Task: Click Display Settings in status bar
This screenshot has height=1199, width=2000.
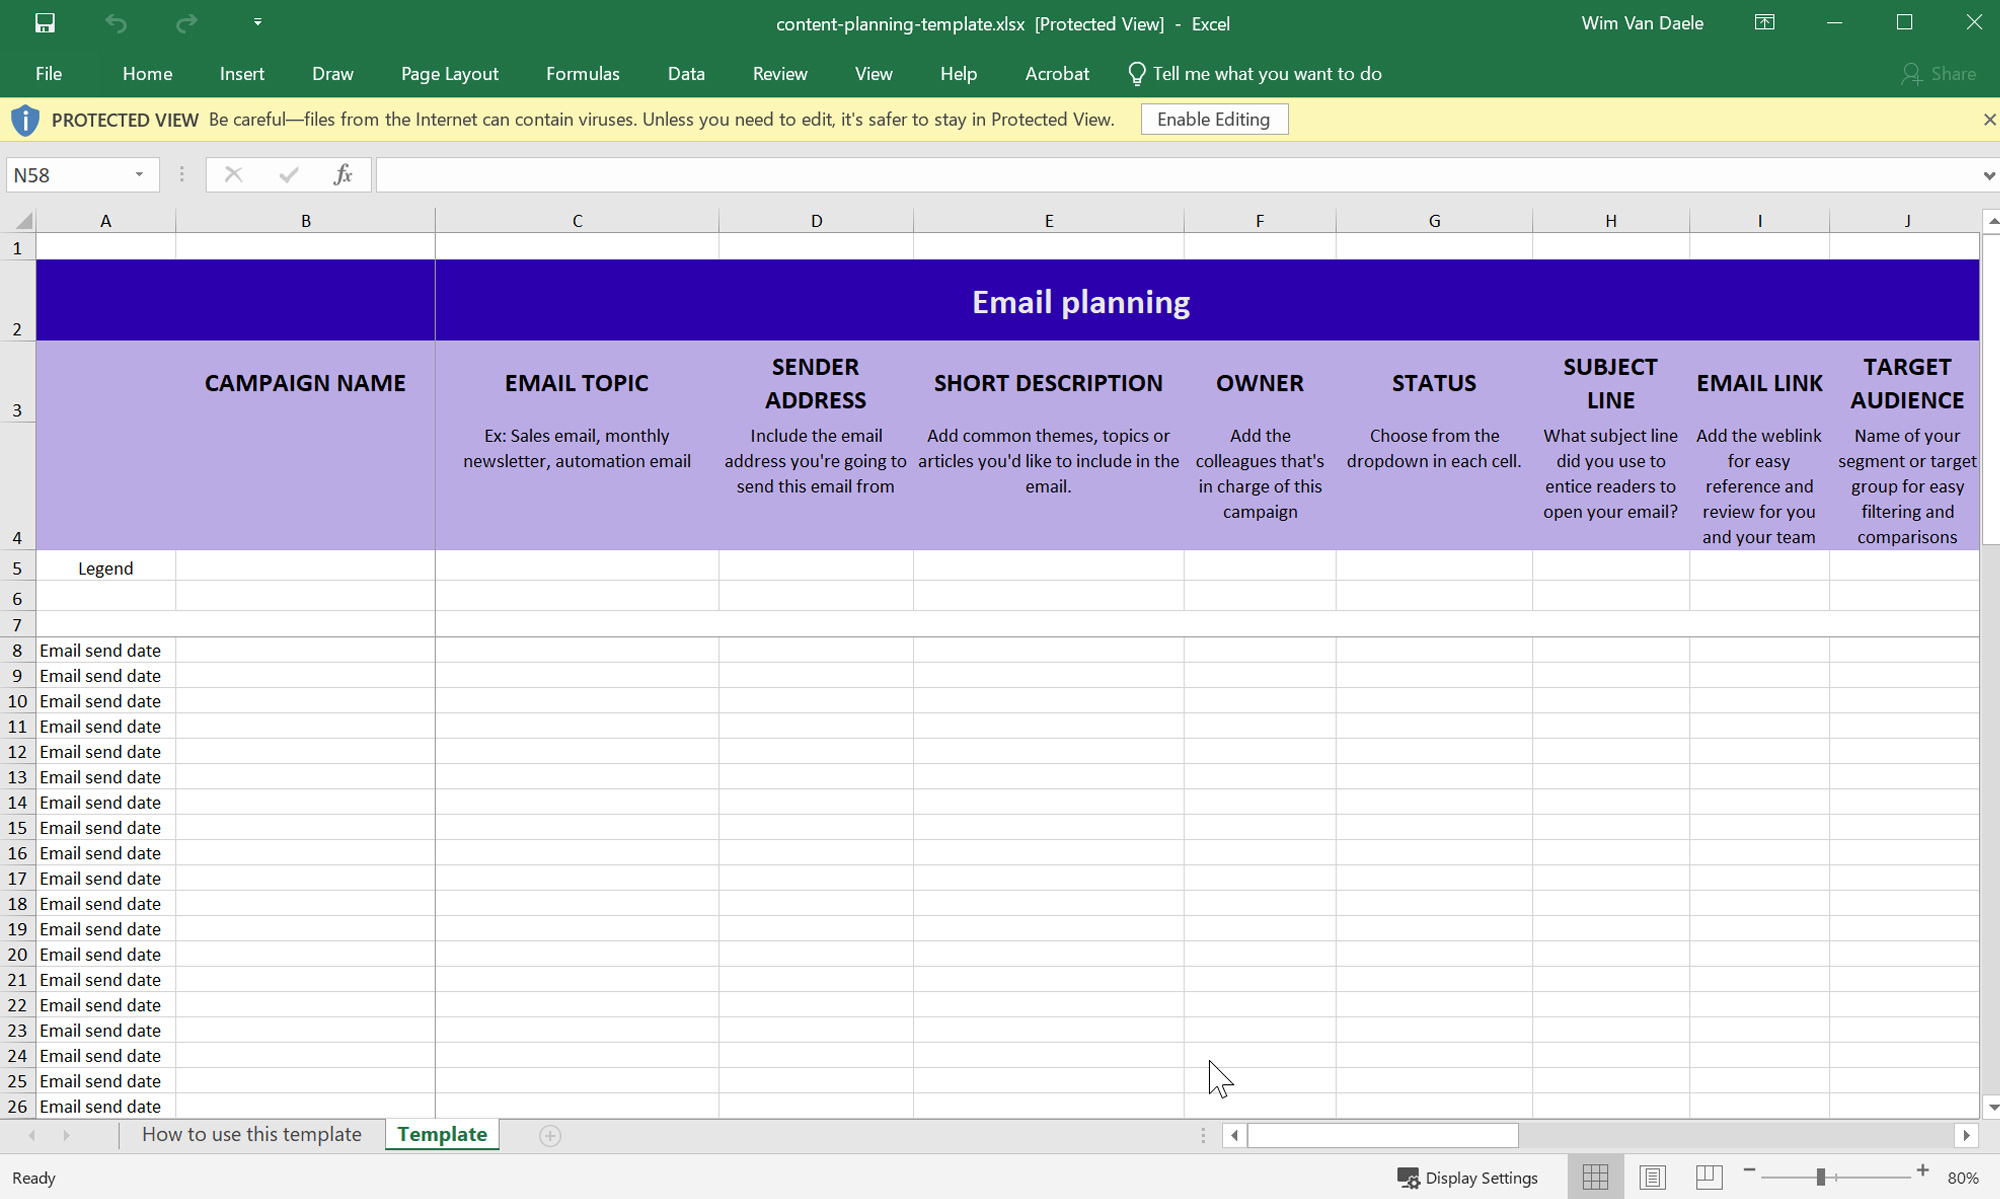Action: point(1467,1178)
